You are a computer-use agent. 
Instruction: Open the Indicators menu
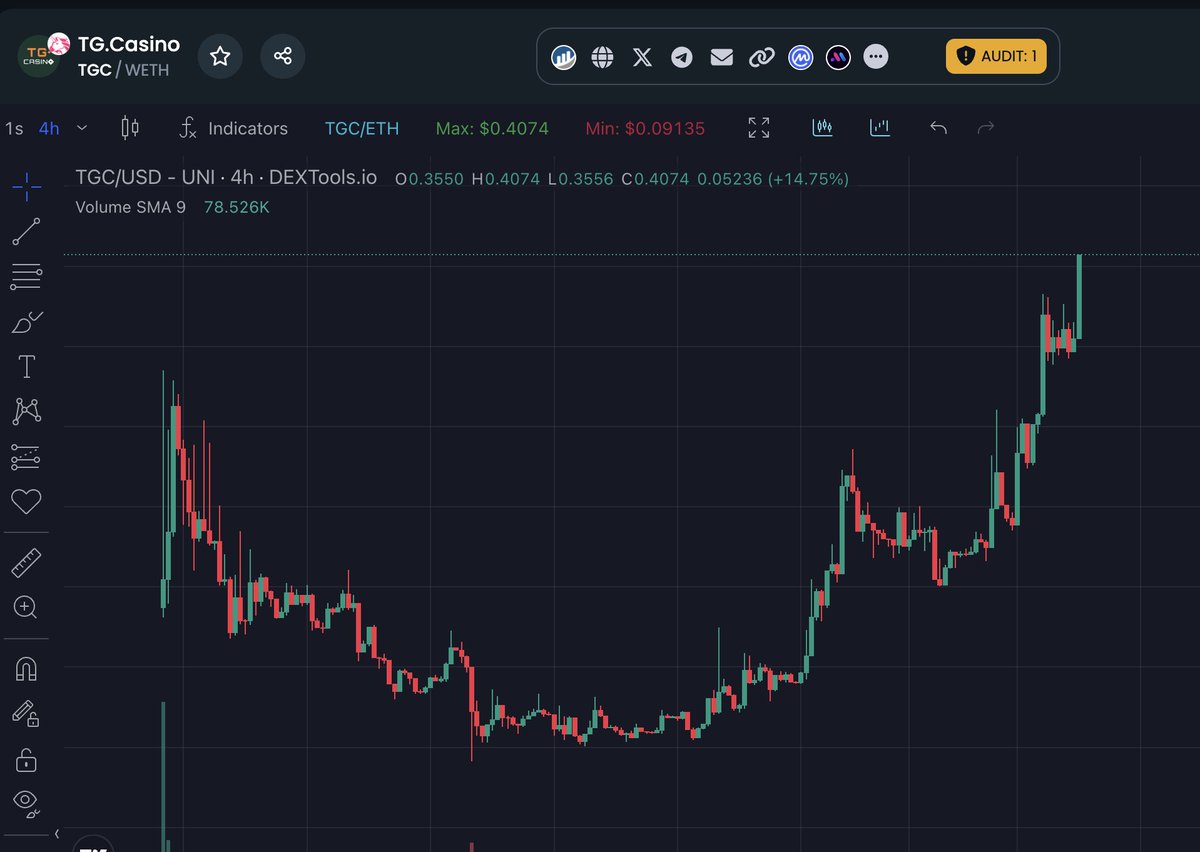click(233, 128)
